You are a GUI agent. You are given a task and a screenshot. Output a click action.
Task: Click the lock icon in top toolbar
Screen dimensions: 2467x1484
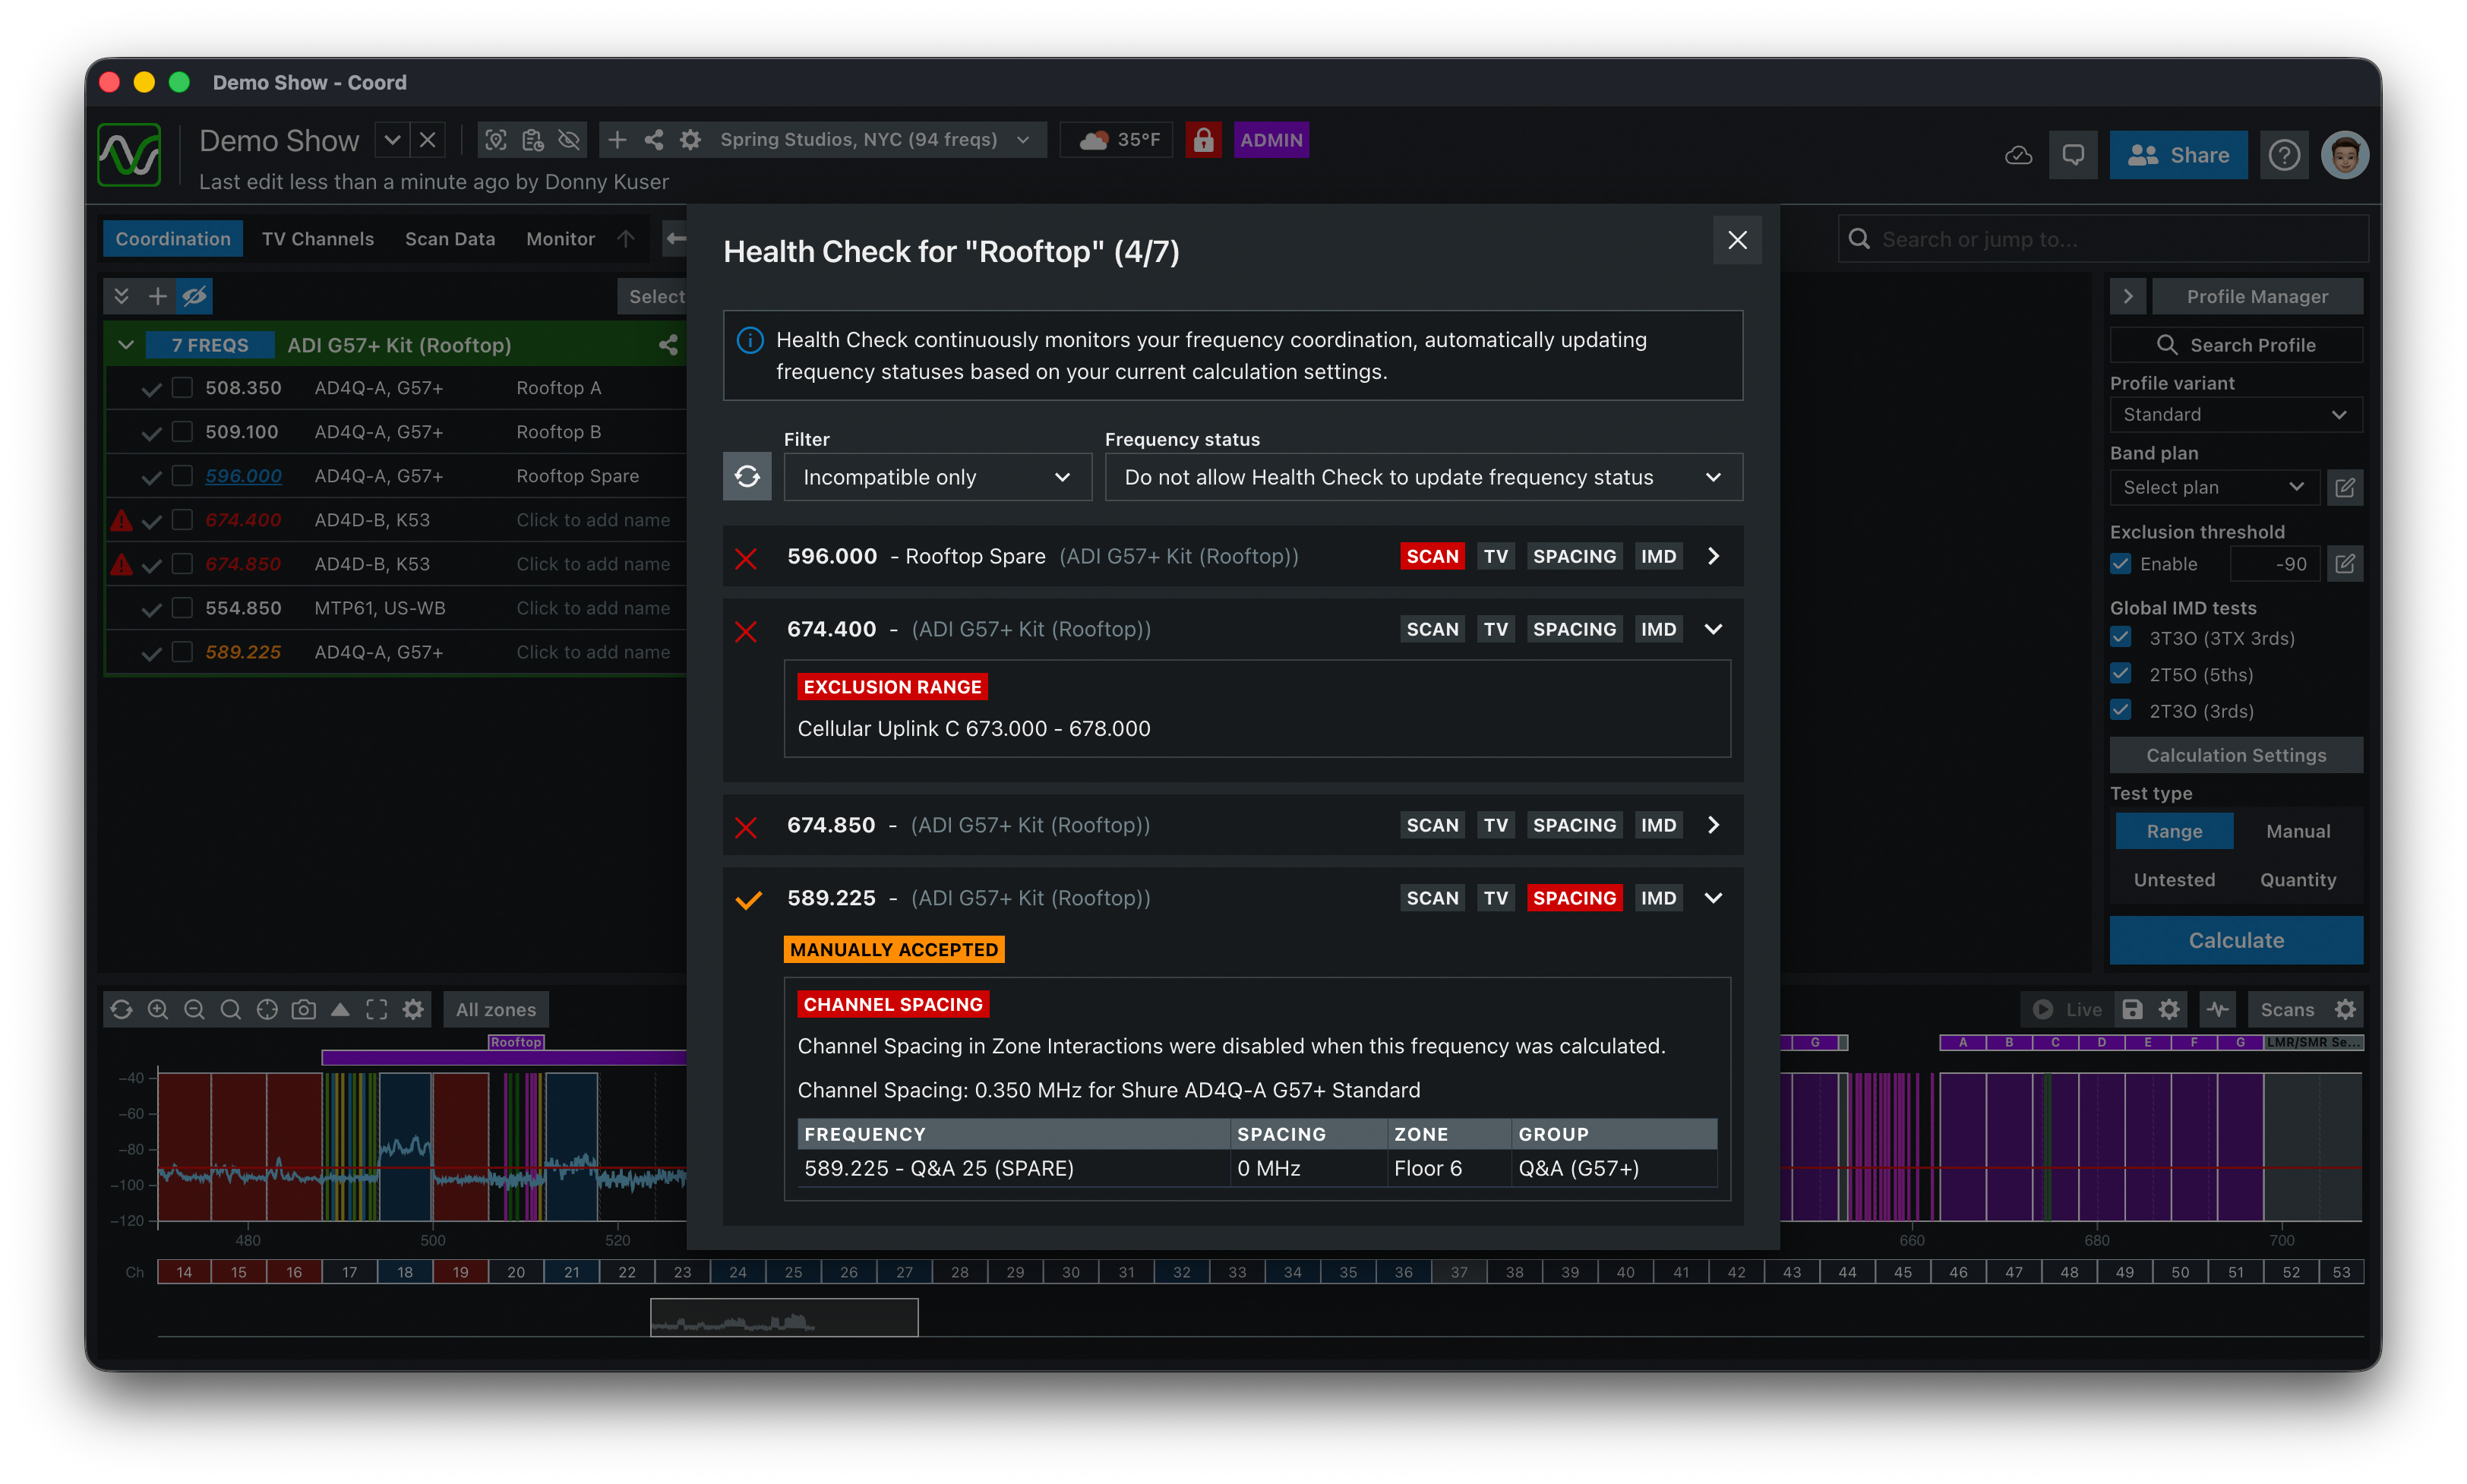coord(1203,140)
